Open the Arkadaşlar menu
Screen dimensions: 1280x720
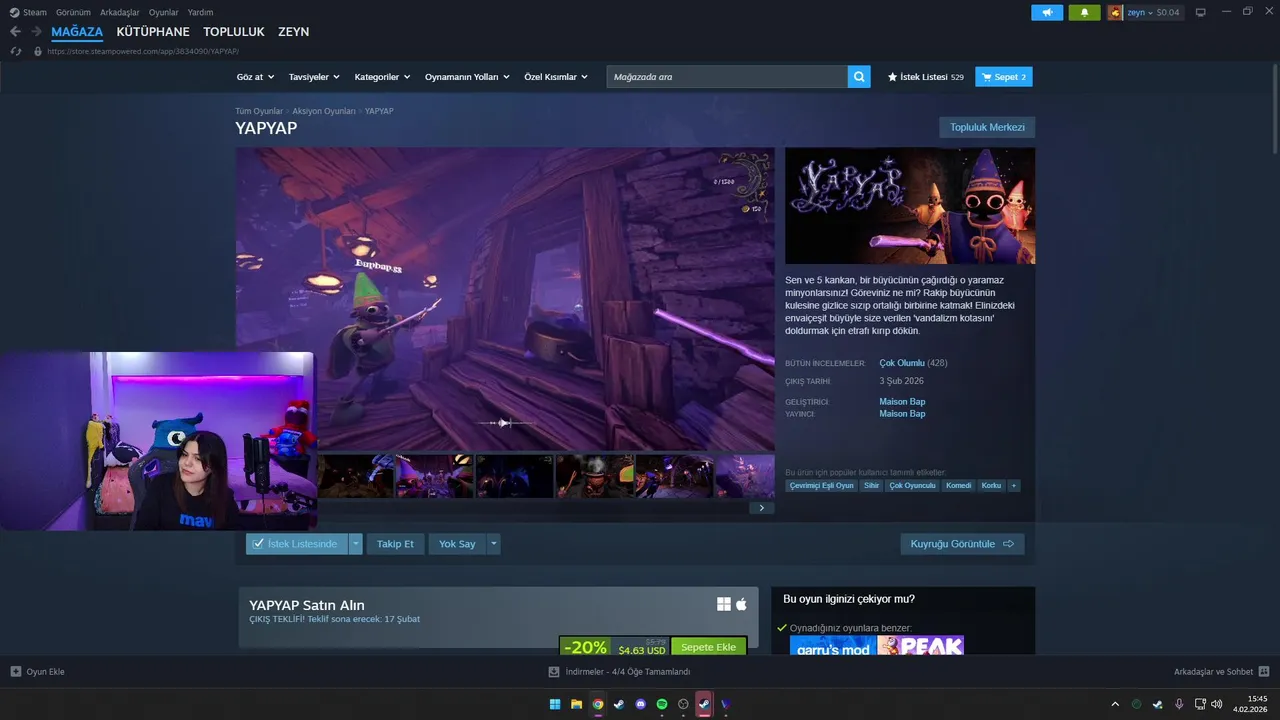[x=120, y=12]
